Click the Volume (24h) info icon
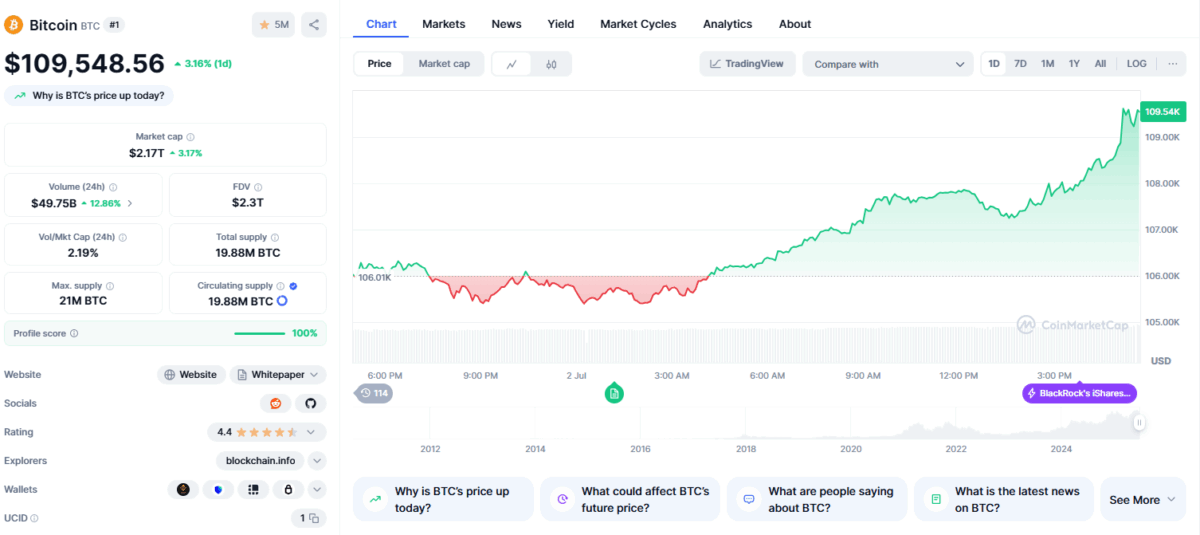1200x535 pixels. [113, 187]
